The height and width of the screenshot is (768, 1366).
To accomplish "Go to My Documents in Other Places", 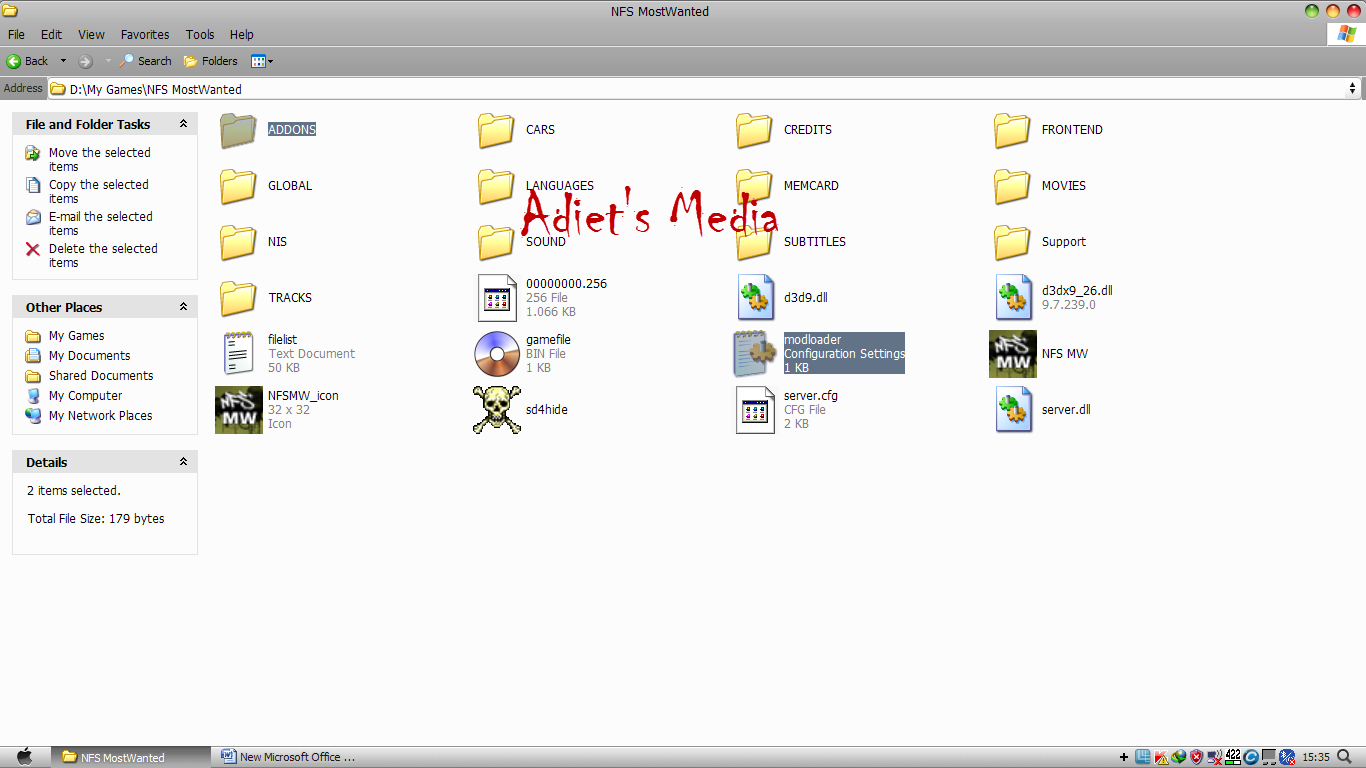I will (x=89, y=356).
